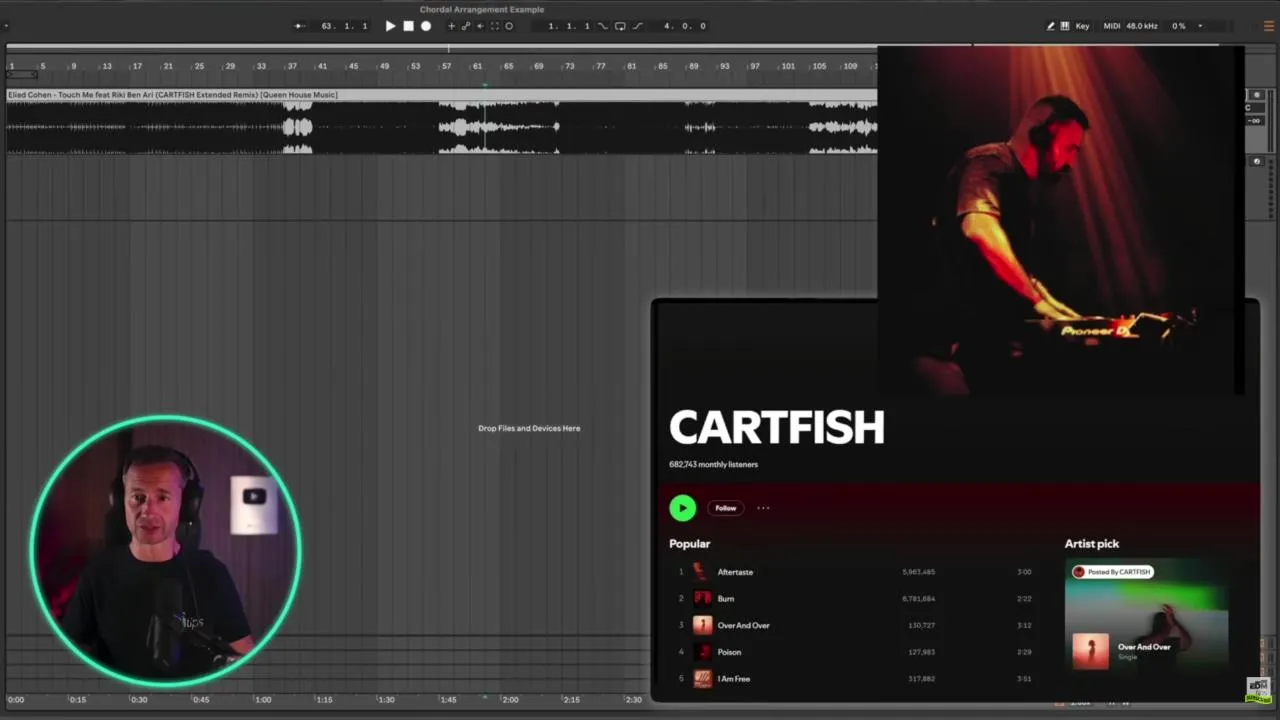Play the track Aftertaste
This screenshot has width=1280, height=720.
tap(735, 572)
